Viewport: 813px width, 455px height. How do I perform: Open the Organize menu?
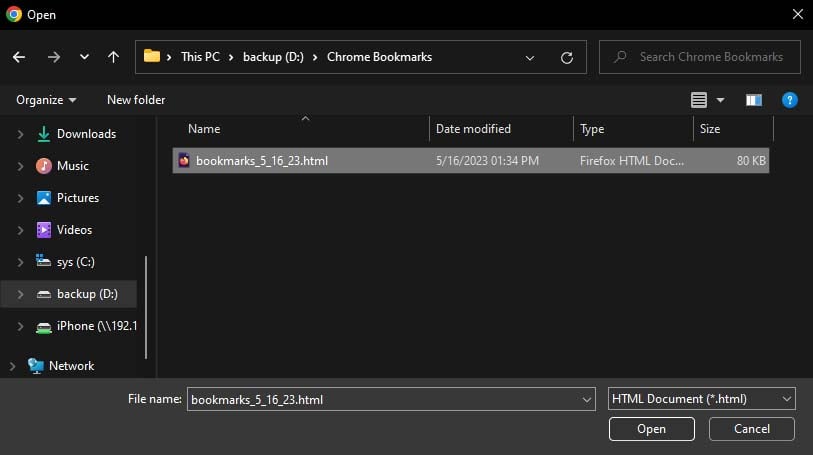[46, 99]
